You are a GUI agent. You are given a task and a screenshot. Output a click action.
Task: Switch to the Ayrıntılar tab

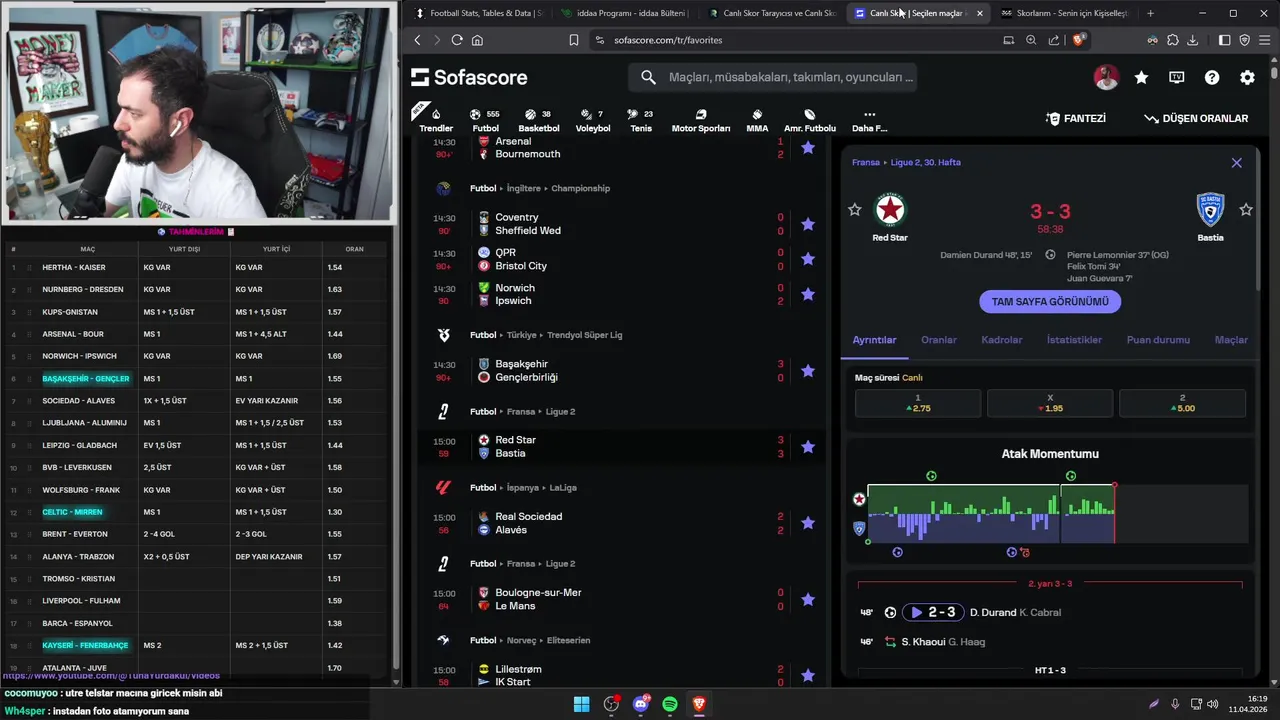click(x=874, y=340)
